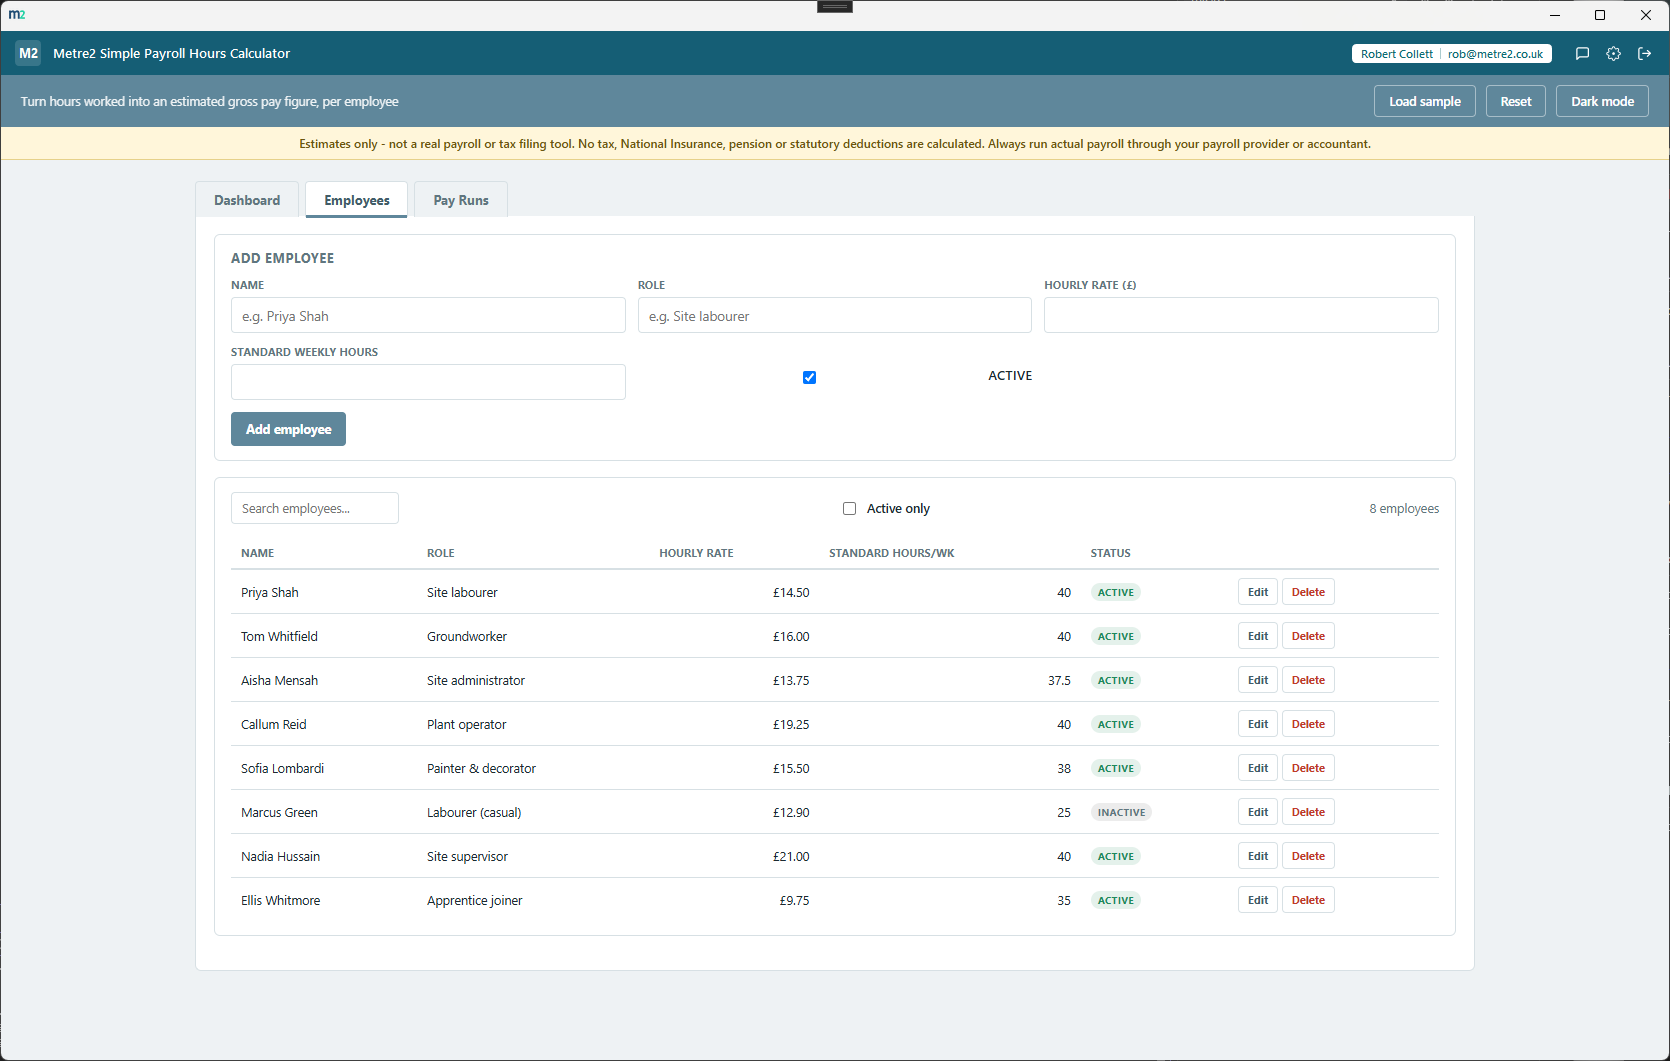Select the Groundworker role cell

click(x=467, y=636)
